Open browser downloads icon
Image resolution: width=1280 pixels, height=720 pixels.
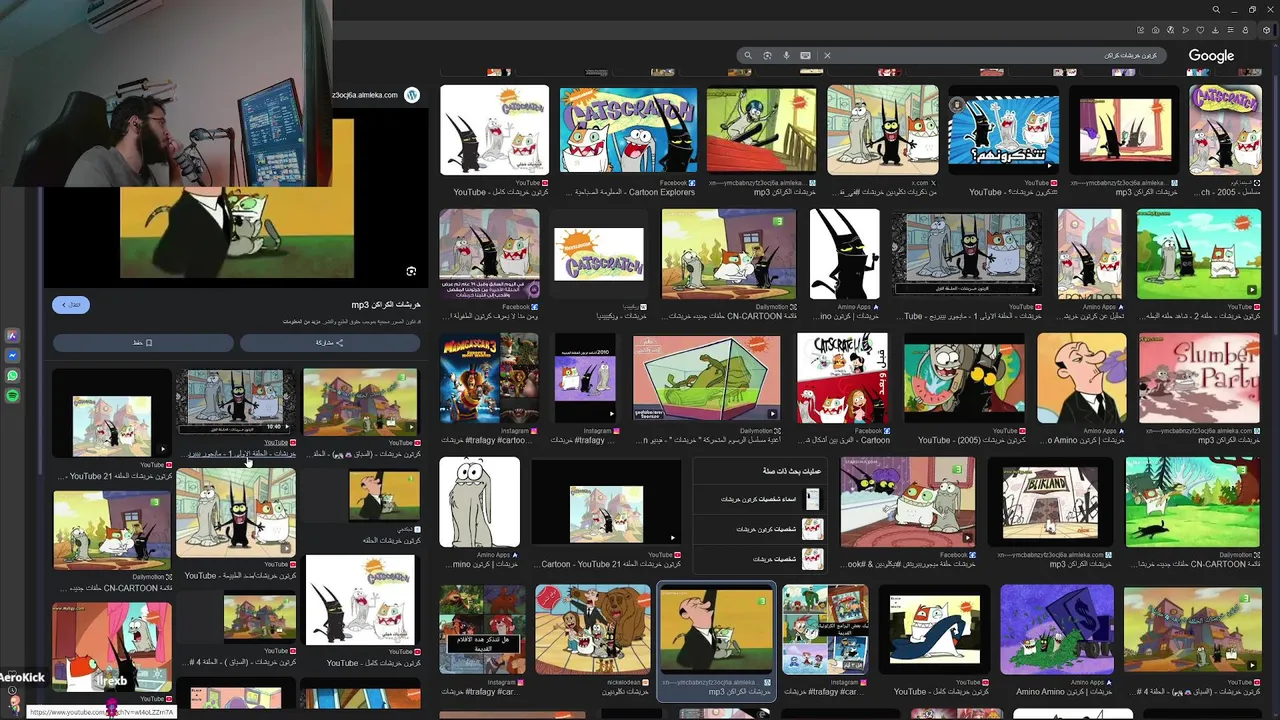pos(1215,30)
